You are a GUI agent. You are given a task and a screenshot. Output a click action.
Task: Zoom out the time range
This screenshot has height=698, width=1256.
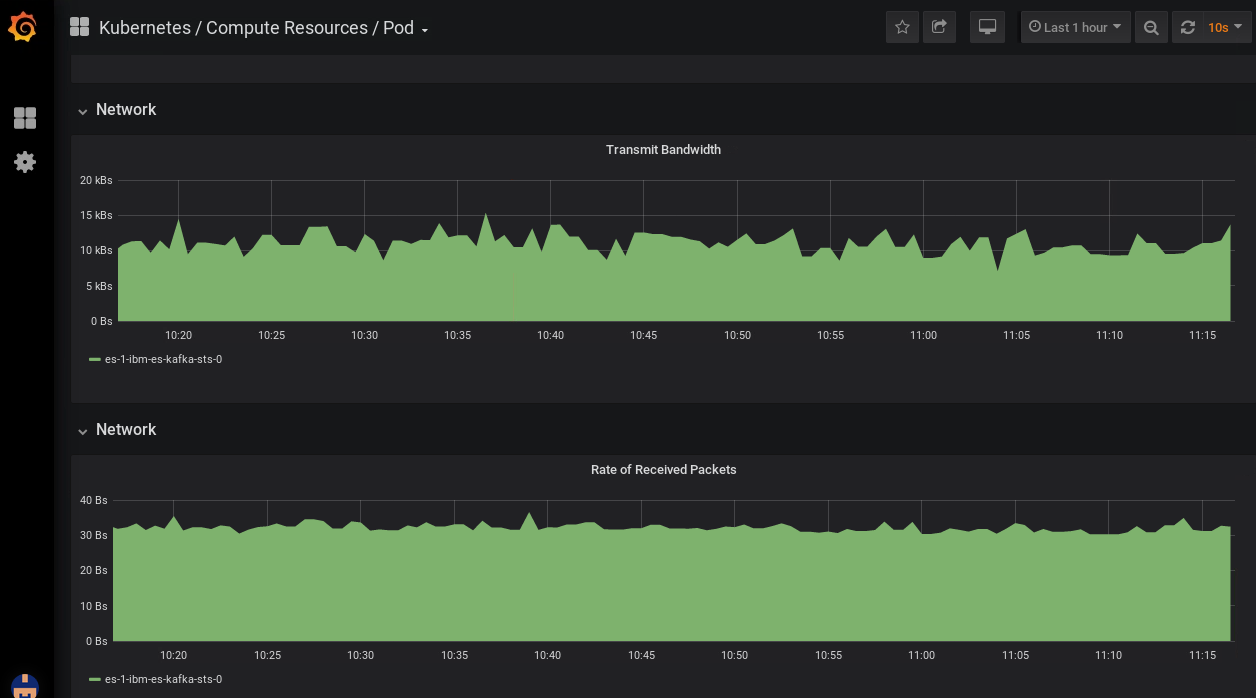coord(1151,27)
